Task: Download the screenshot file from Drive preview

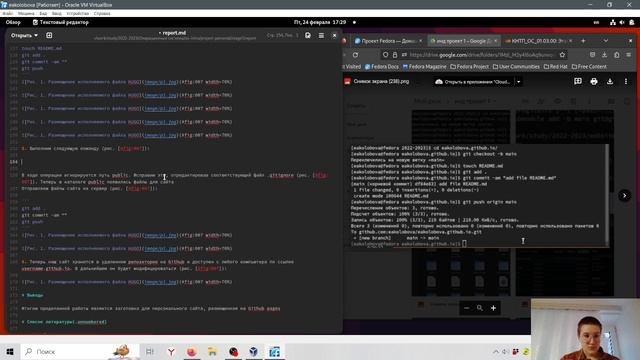Action: tap(610, 82)
